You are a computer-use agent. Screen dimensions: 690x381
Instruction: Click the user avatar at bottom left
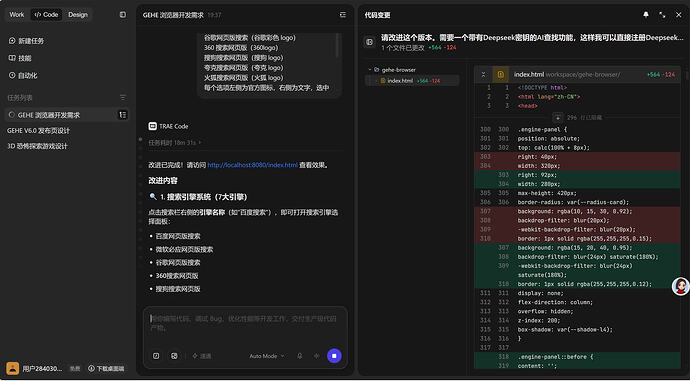coord(13,368)
